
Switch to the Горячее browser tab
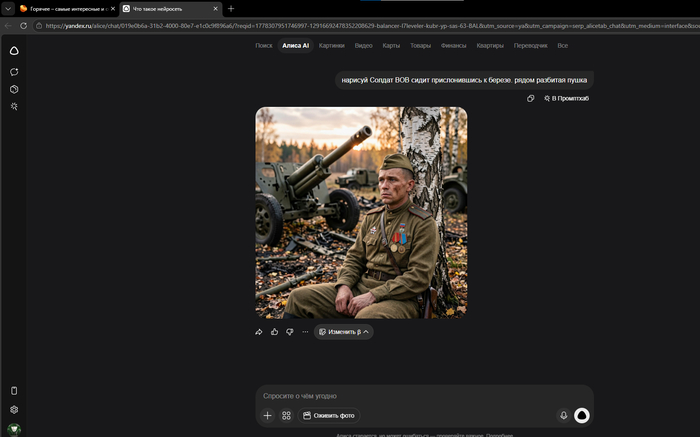click(67, 8)
